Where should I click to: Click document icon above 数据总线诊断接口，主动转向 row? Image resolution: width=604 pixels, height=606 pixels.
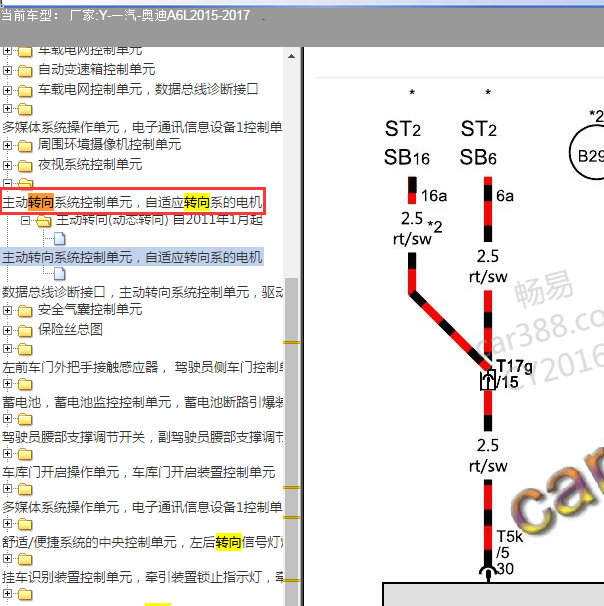pos(60,274)
